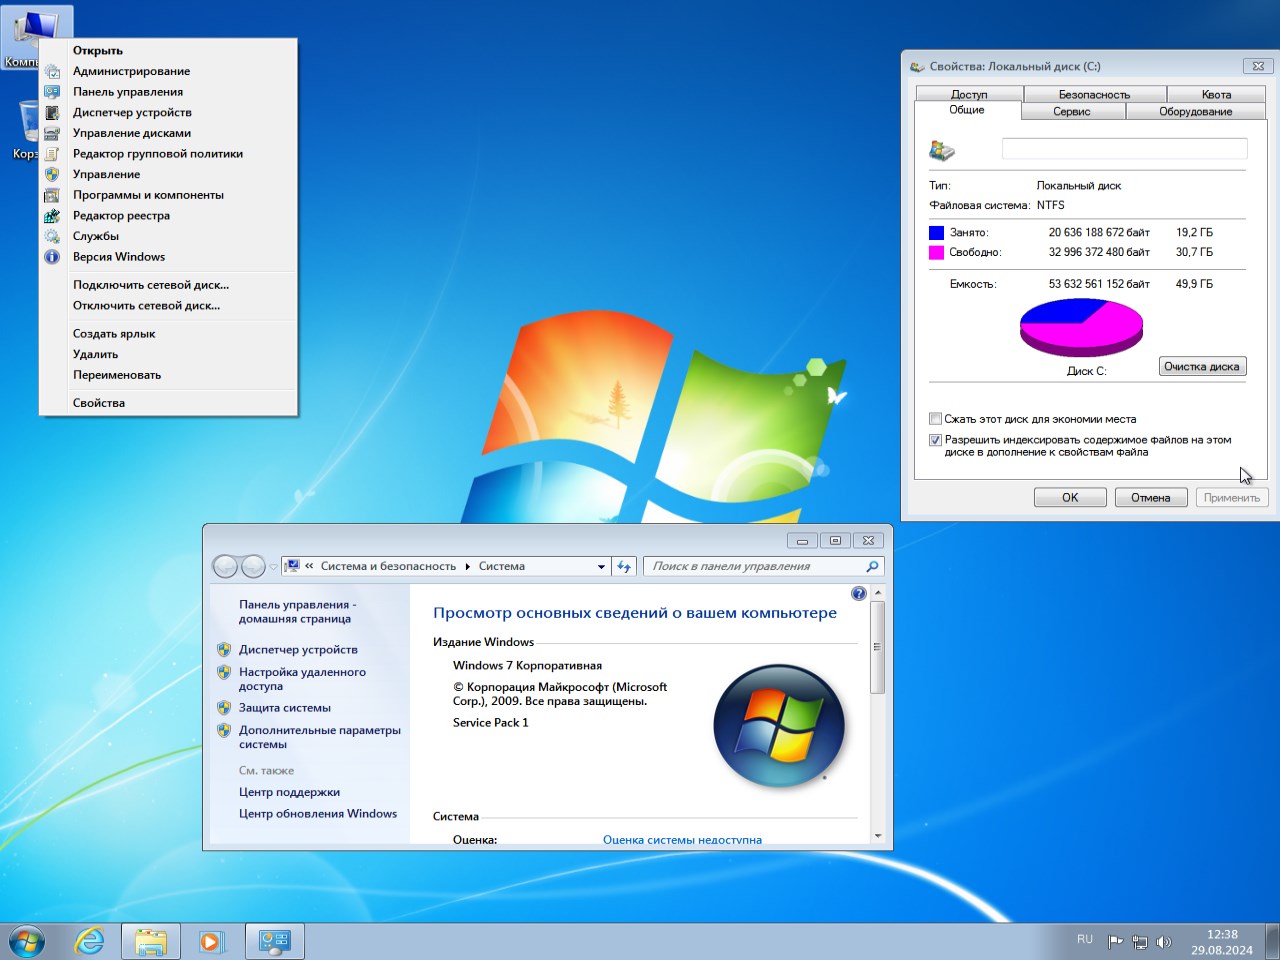Click the blue help icon in System window
Viewport: 1280px width, 960px height.
tap(858, 594)
